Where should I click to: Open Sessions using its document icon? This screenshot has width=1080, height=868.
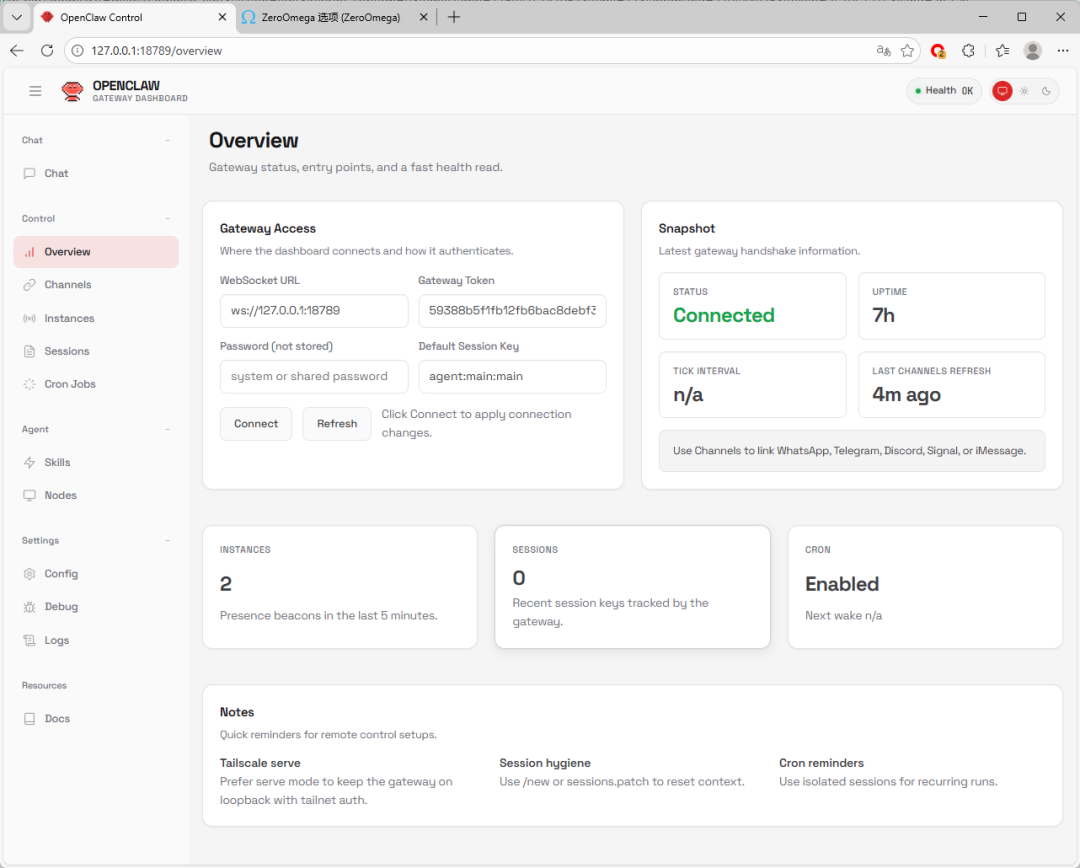tap(30, 351)
